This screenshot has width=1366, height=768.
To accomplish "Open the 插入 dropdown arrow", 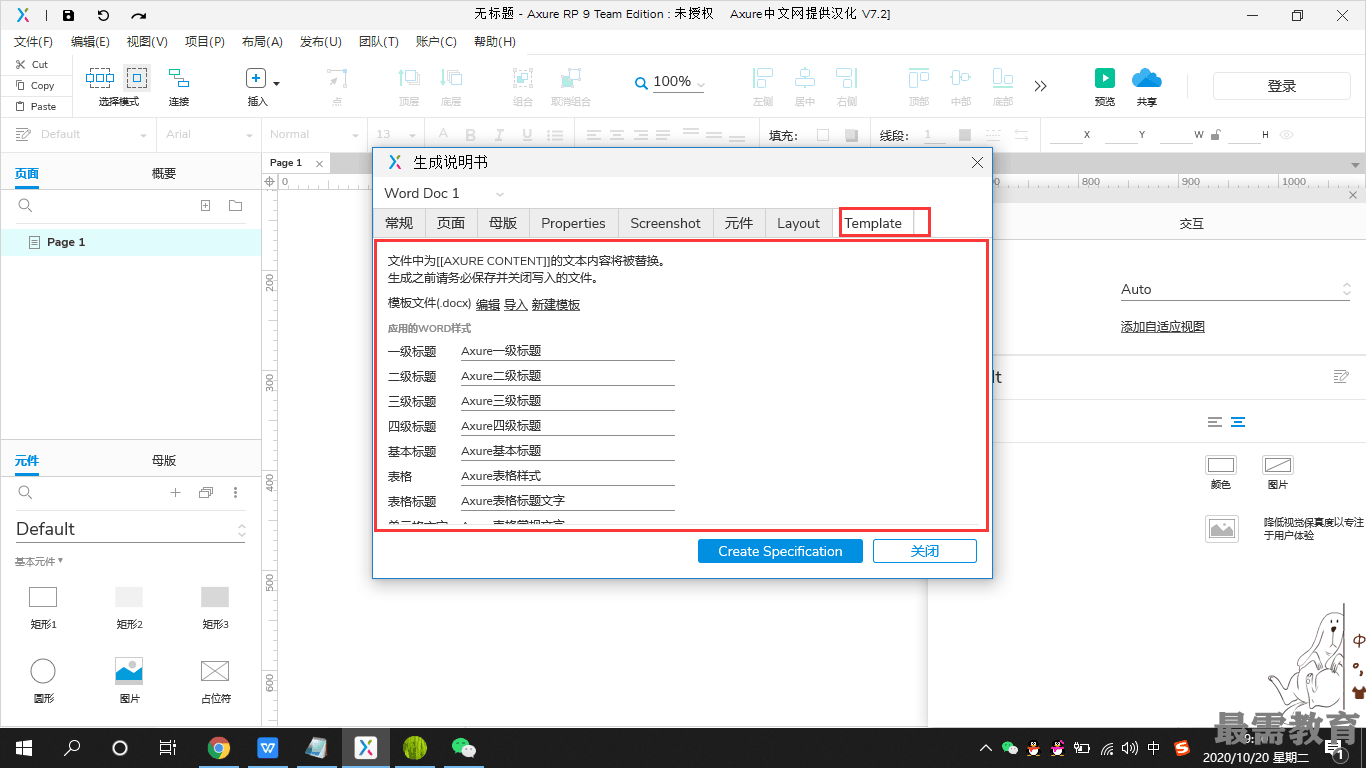I will 277,84.
